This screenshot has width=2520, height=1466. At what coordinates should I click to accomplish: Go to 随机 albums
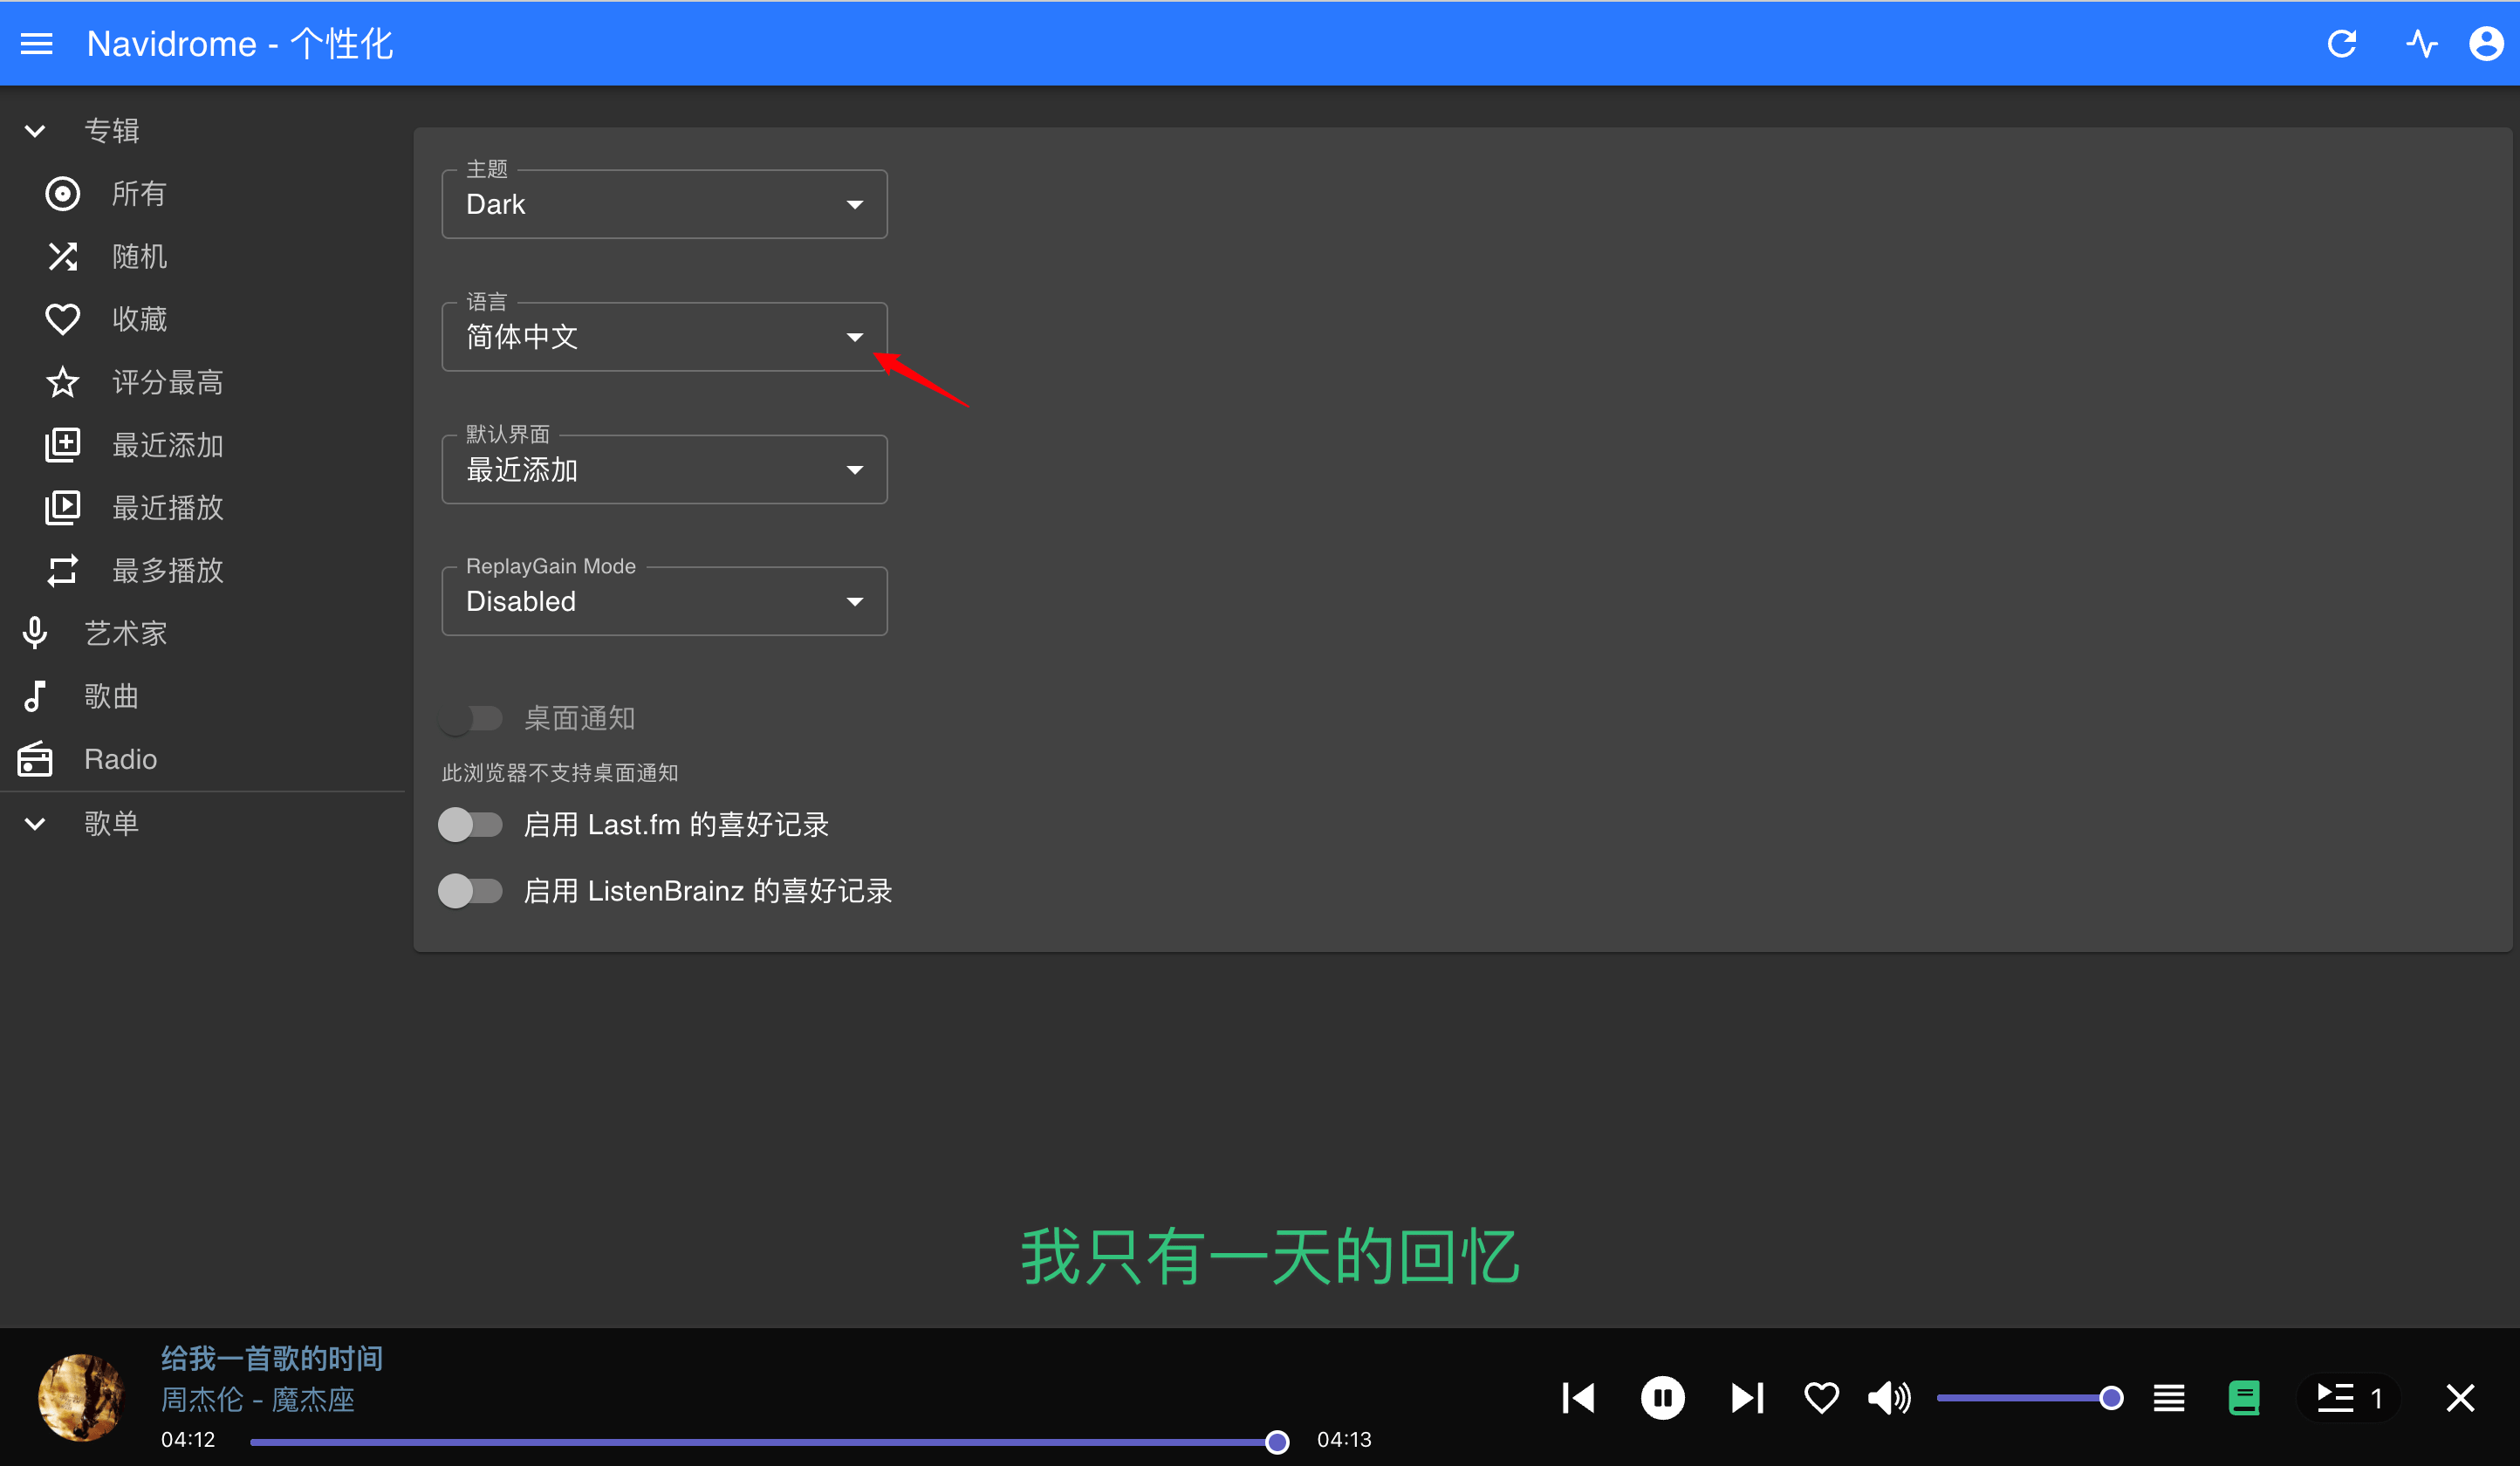point(139,257)
